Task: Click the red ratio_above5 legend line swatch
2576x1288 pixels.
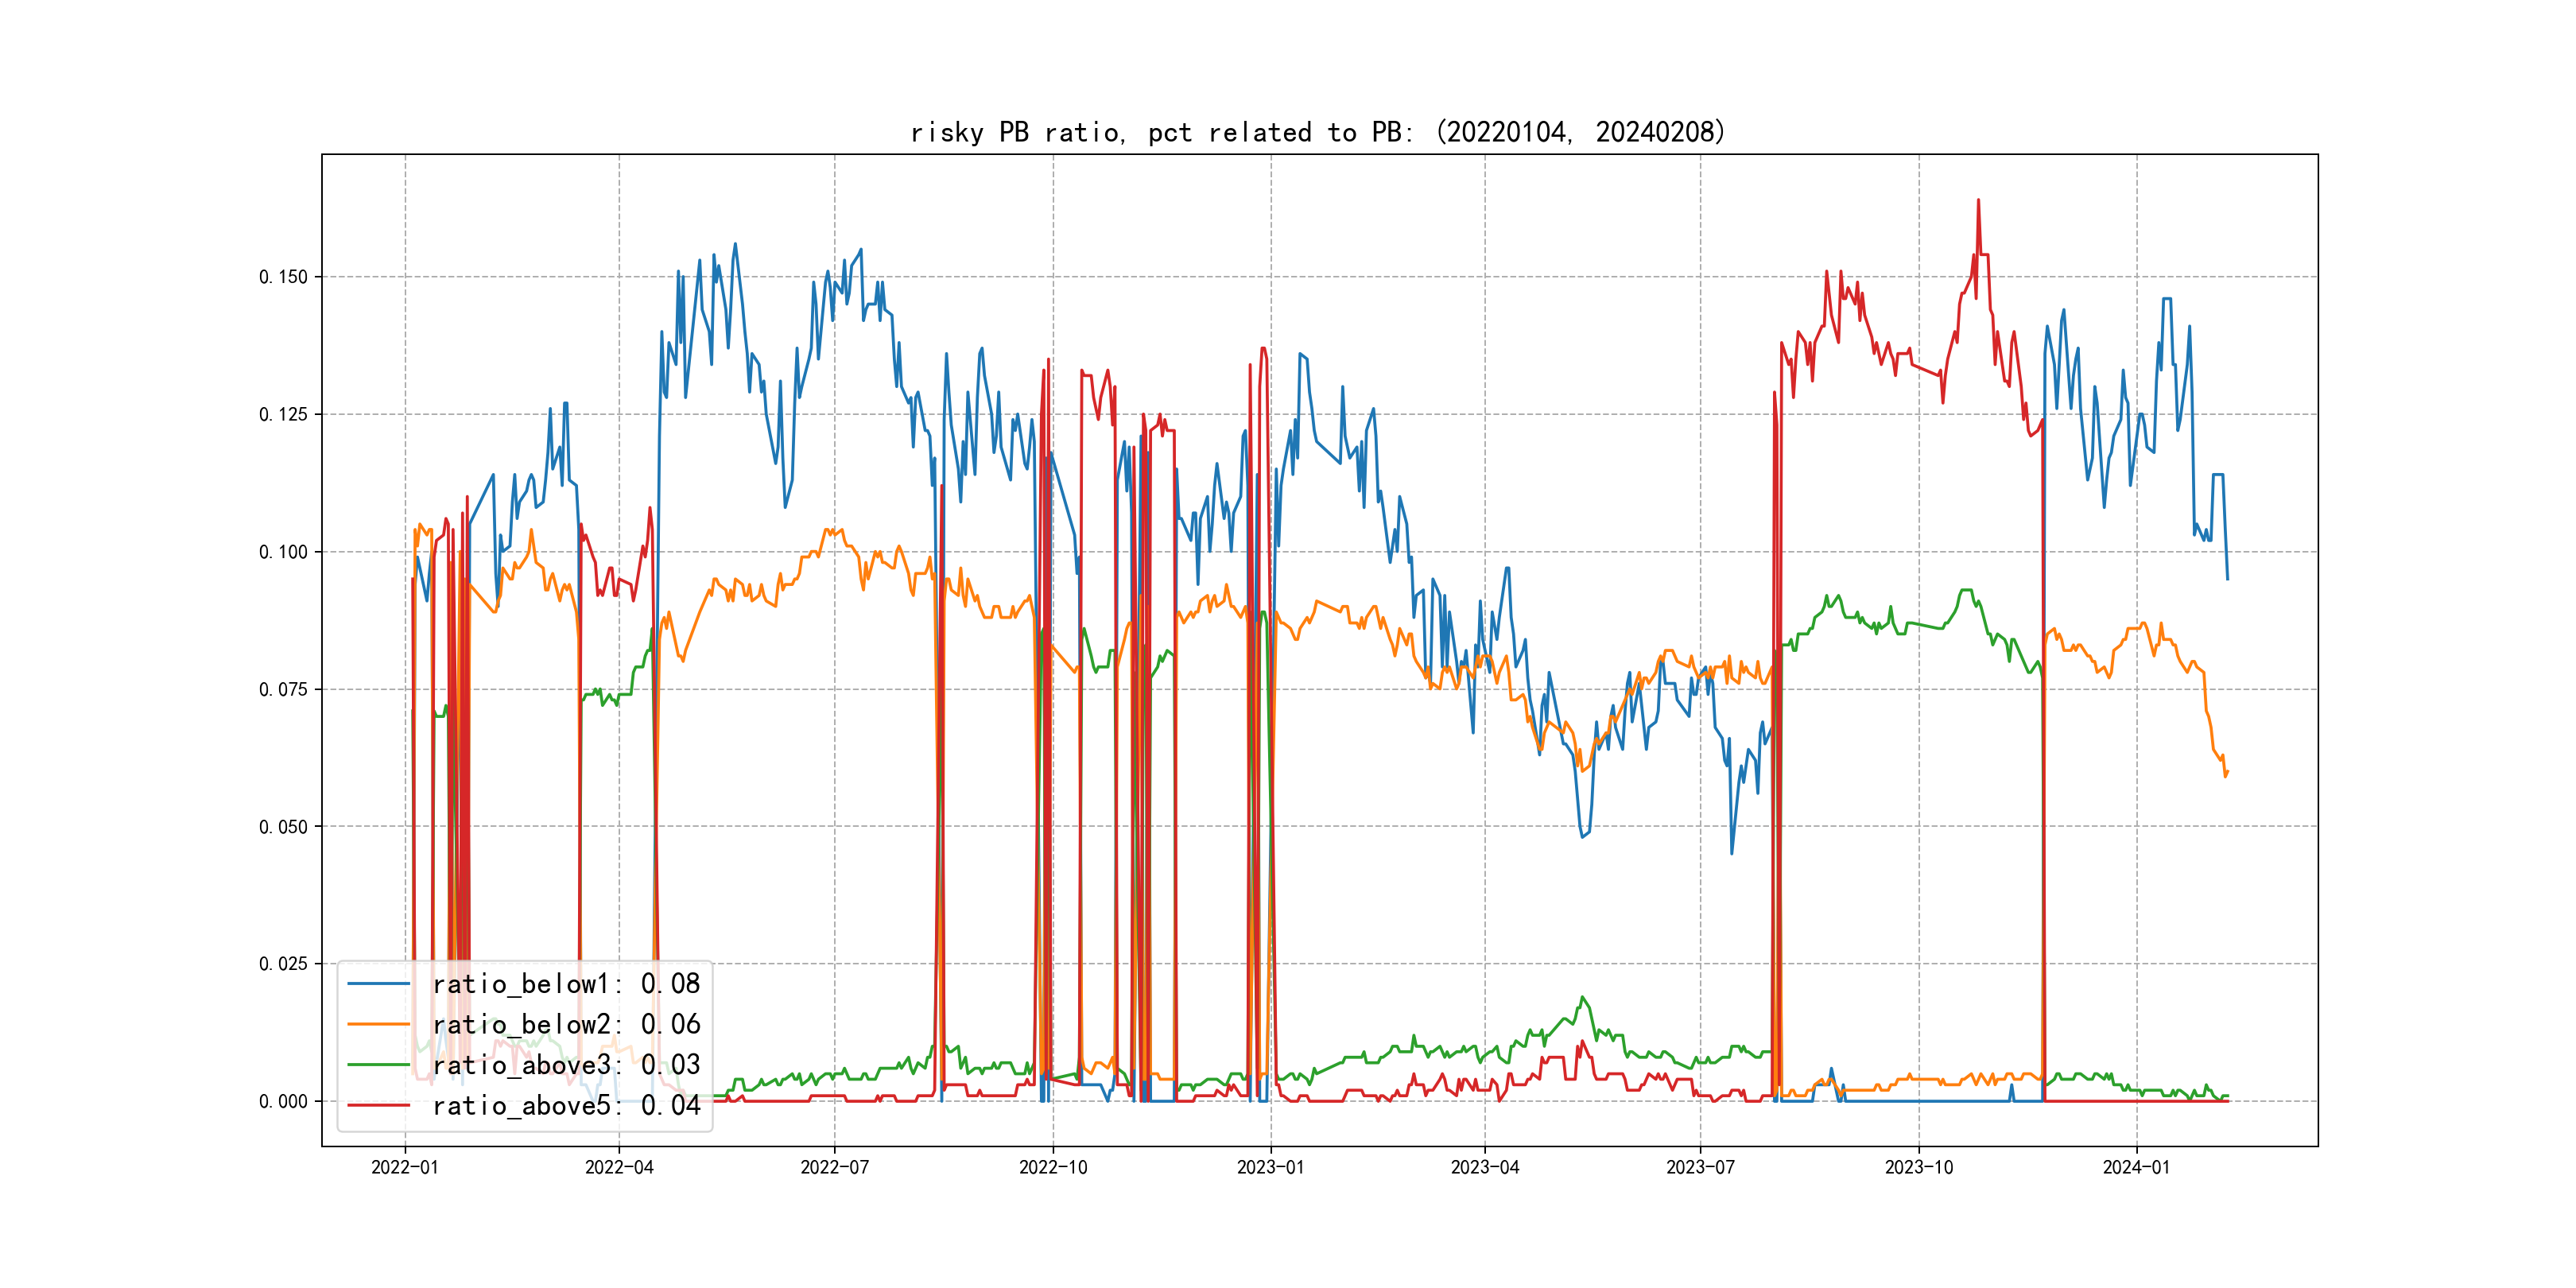Action: point(379,1106)
